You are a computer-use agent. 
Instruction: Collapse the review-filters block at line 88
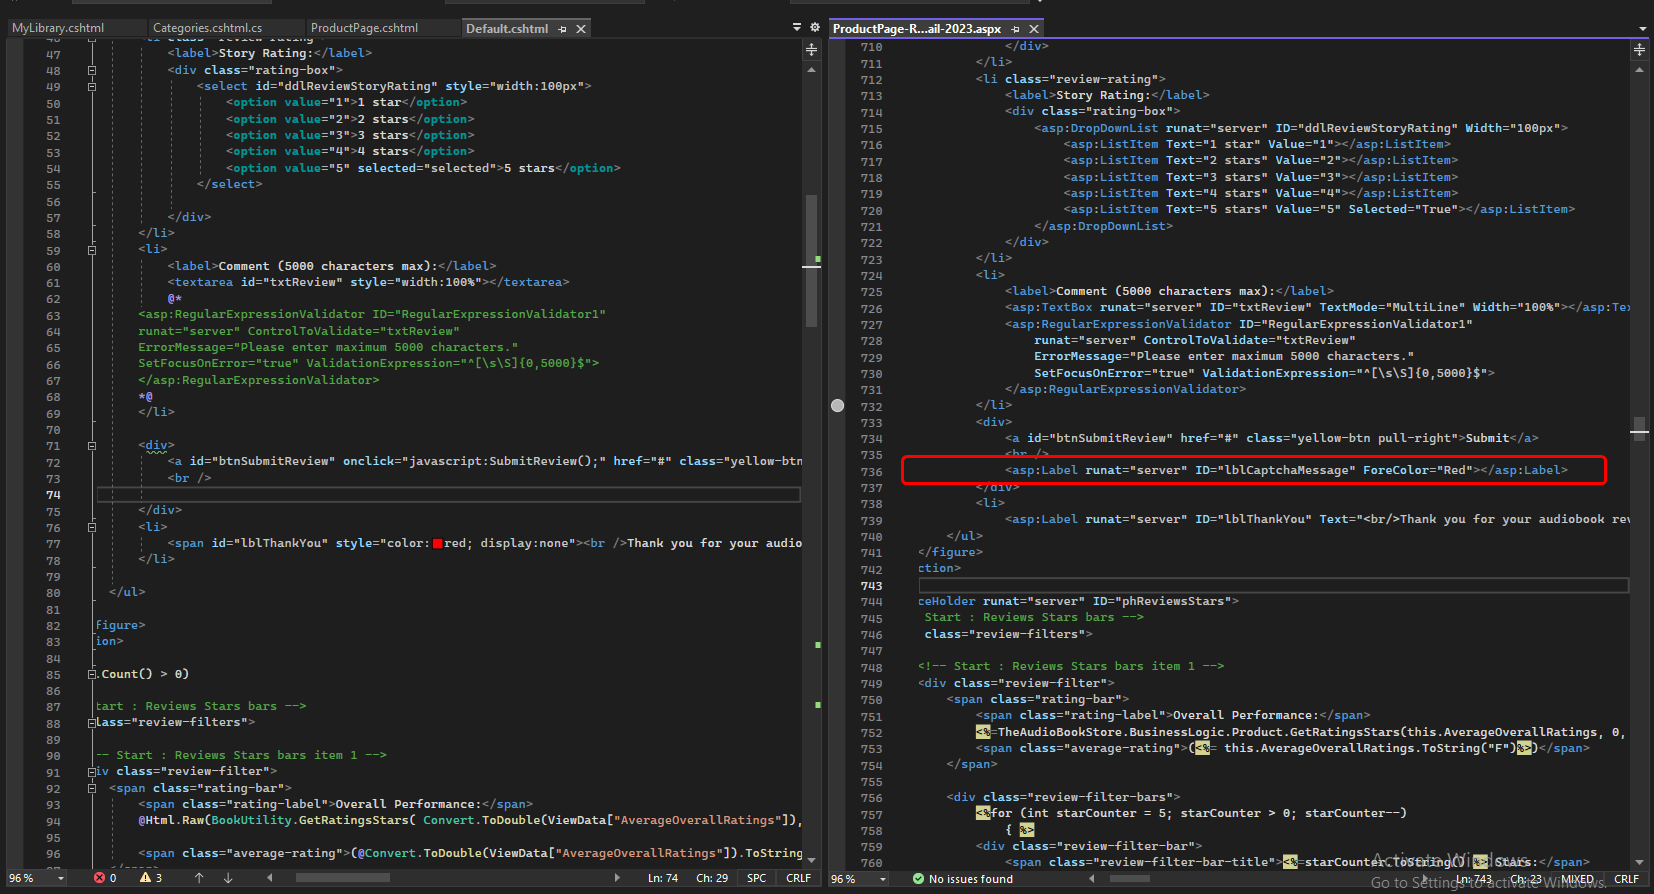click(x=92, y=723)
